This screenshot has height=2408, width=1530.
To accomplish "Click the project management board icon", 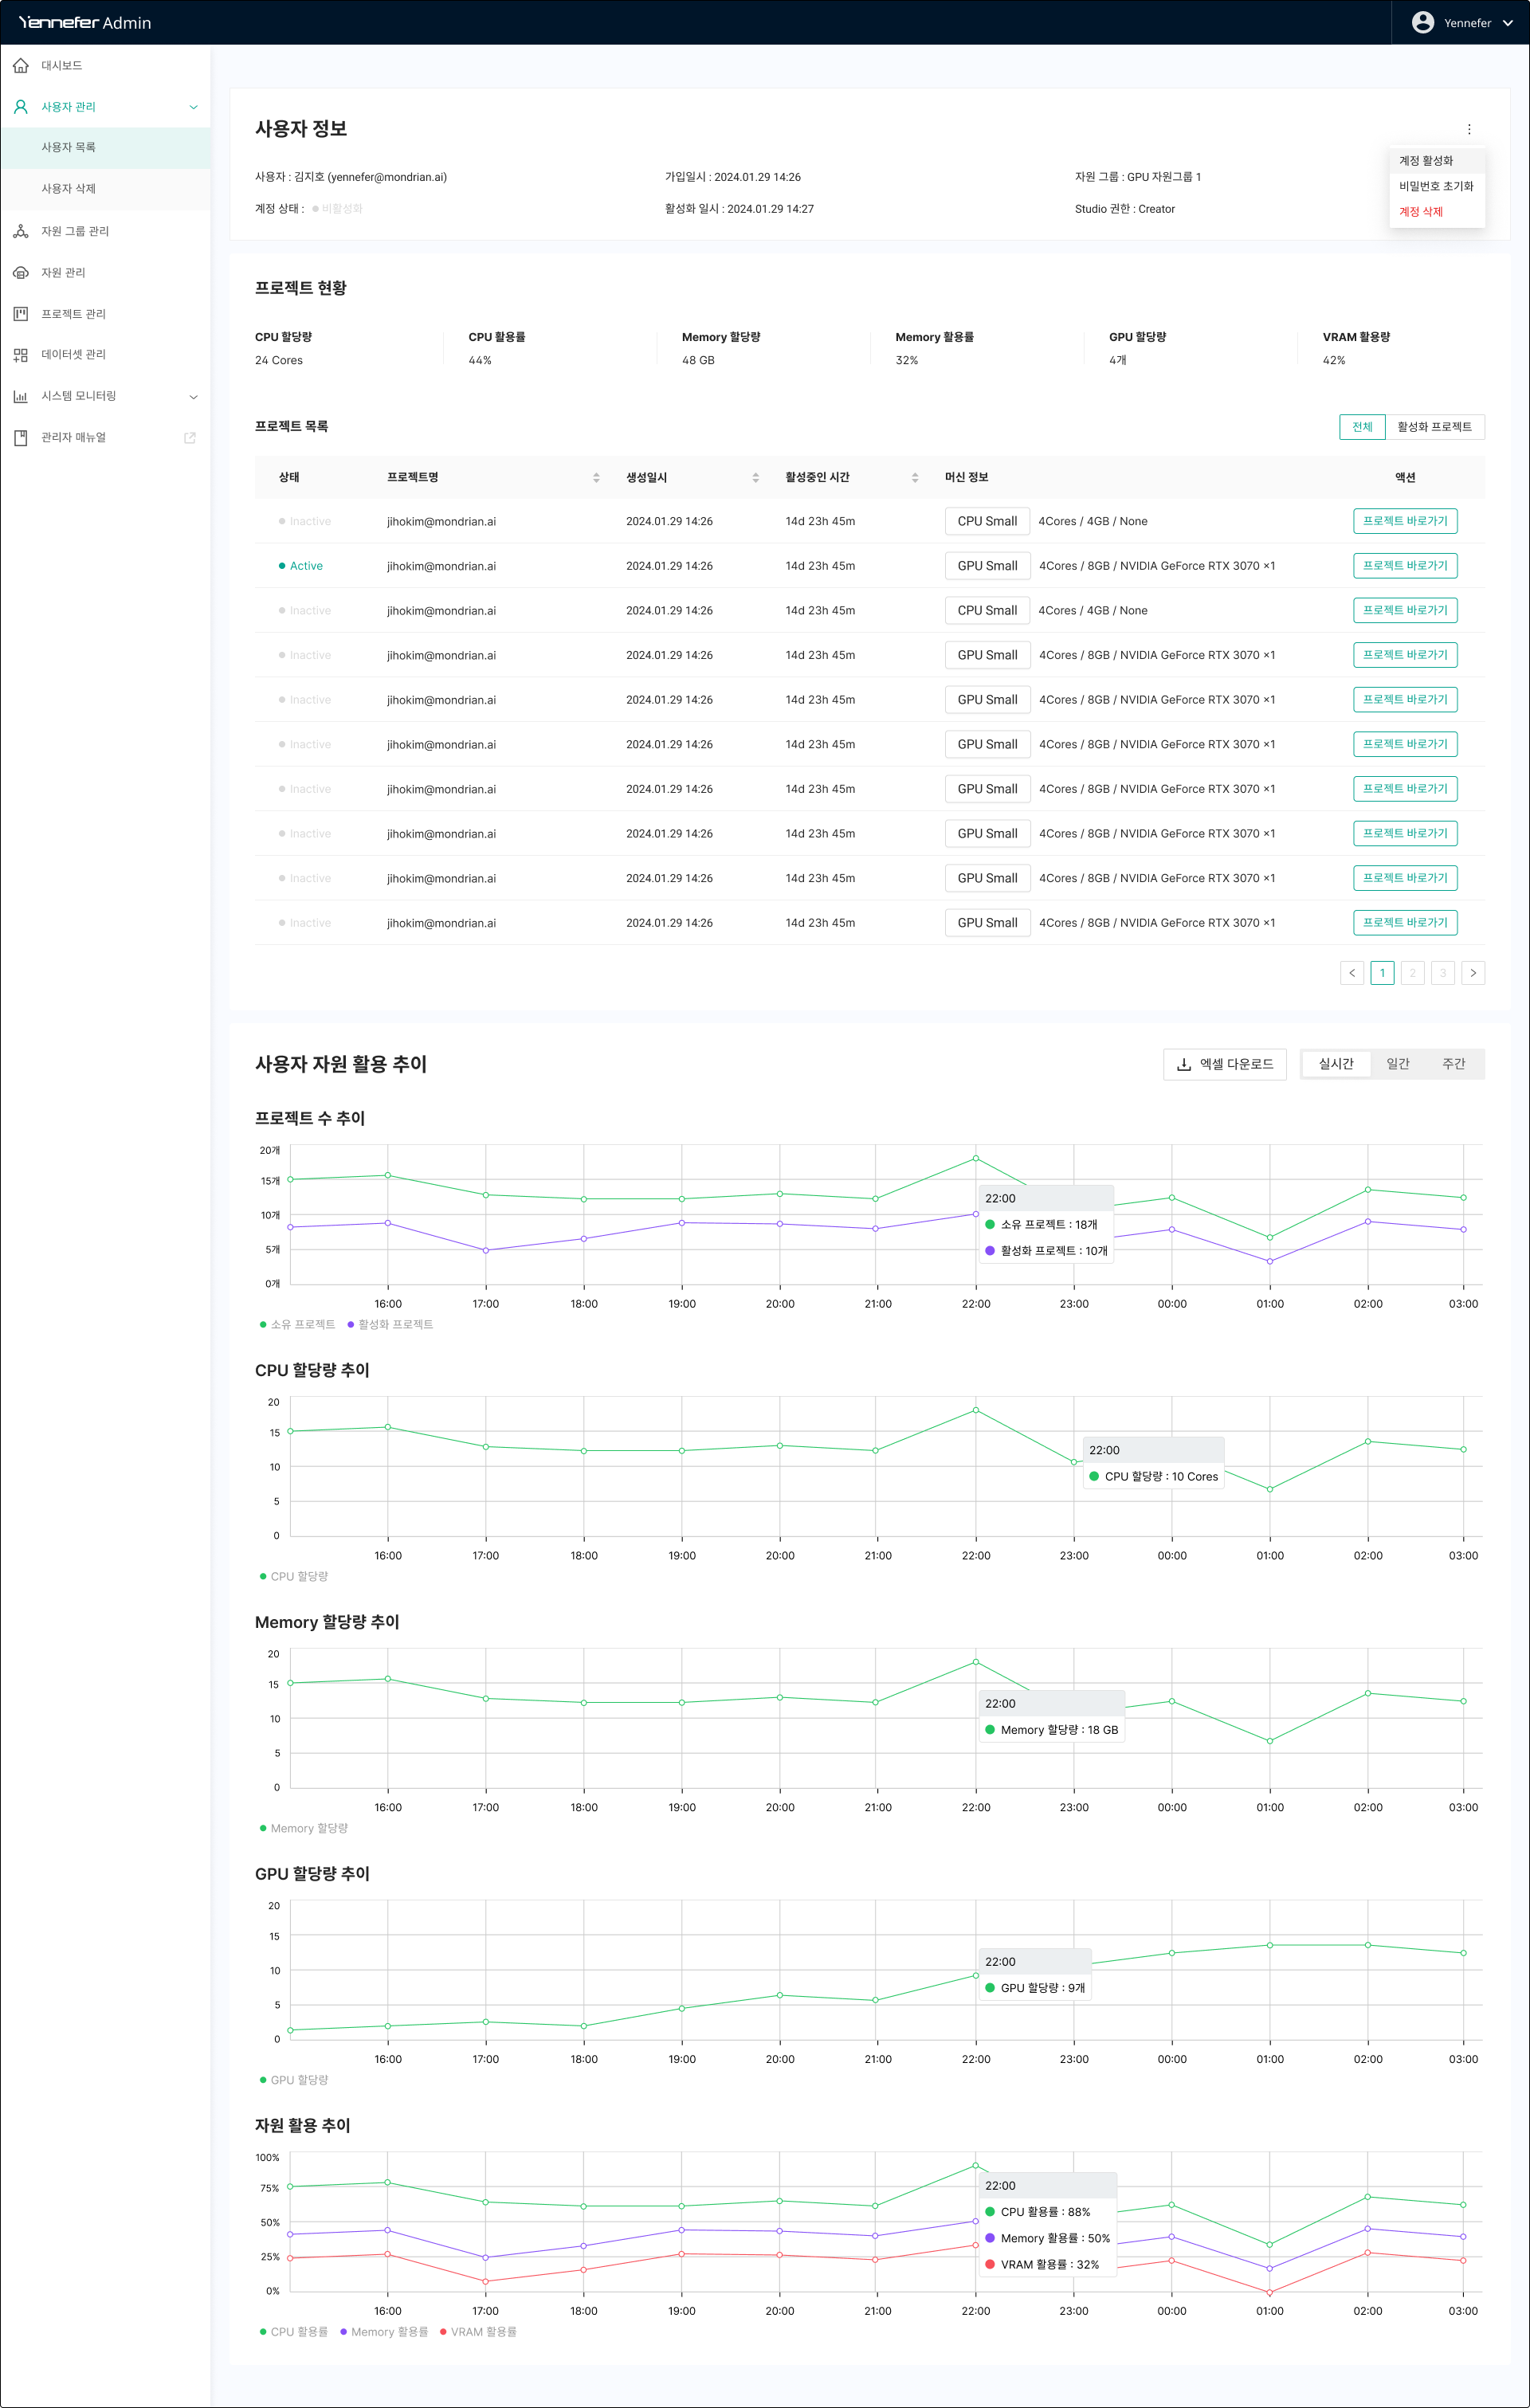I will coord(21,314).
